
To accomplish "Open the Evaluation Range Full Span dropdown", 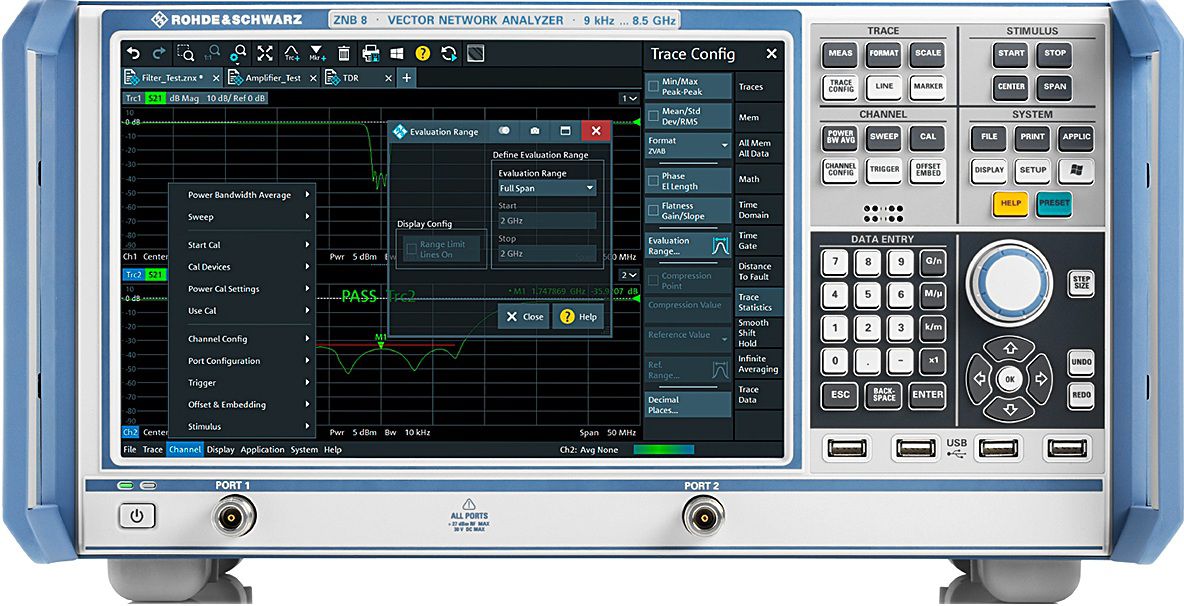I will [547, 188].
